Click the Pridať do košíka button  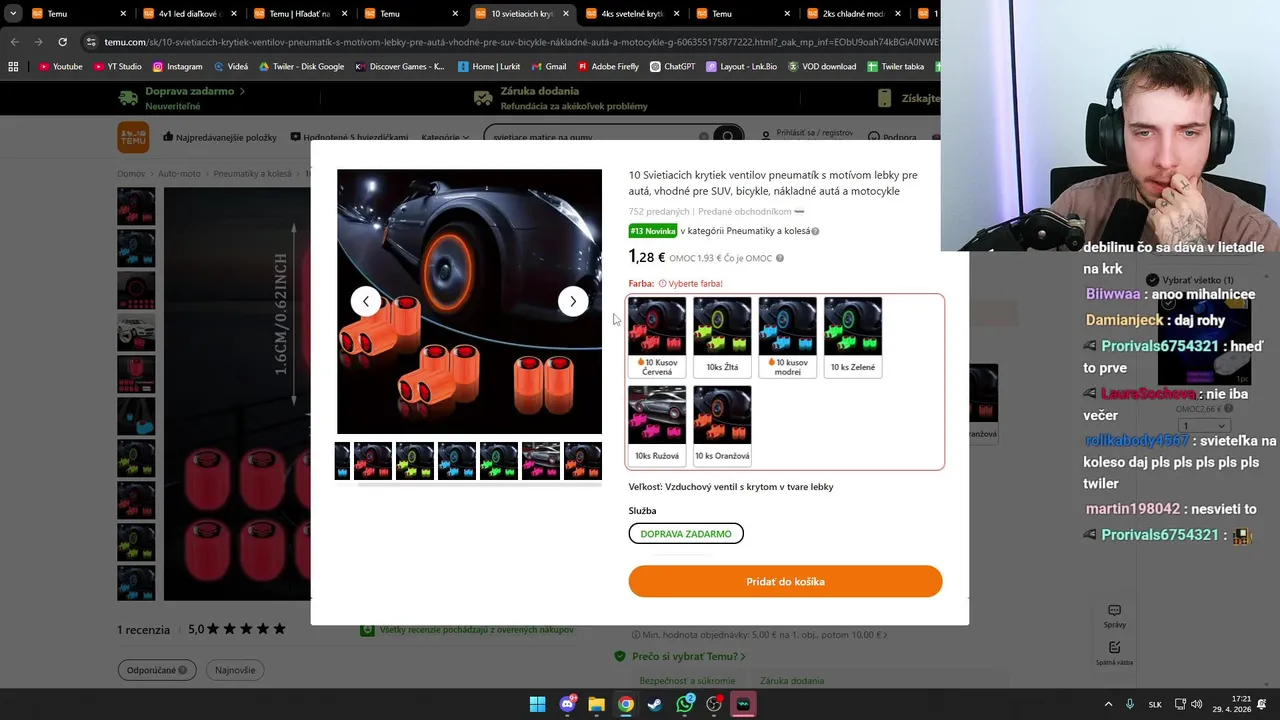[x=785, y=581]
